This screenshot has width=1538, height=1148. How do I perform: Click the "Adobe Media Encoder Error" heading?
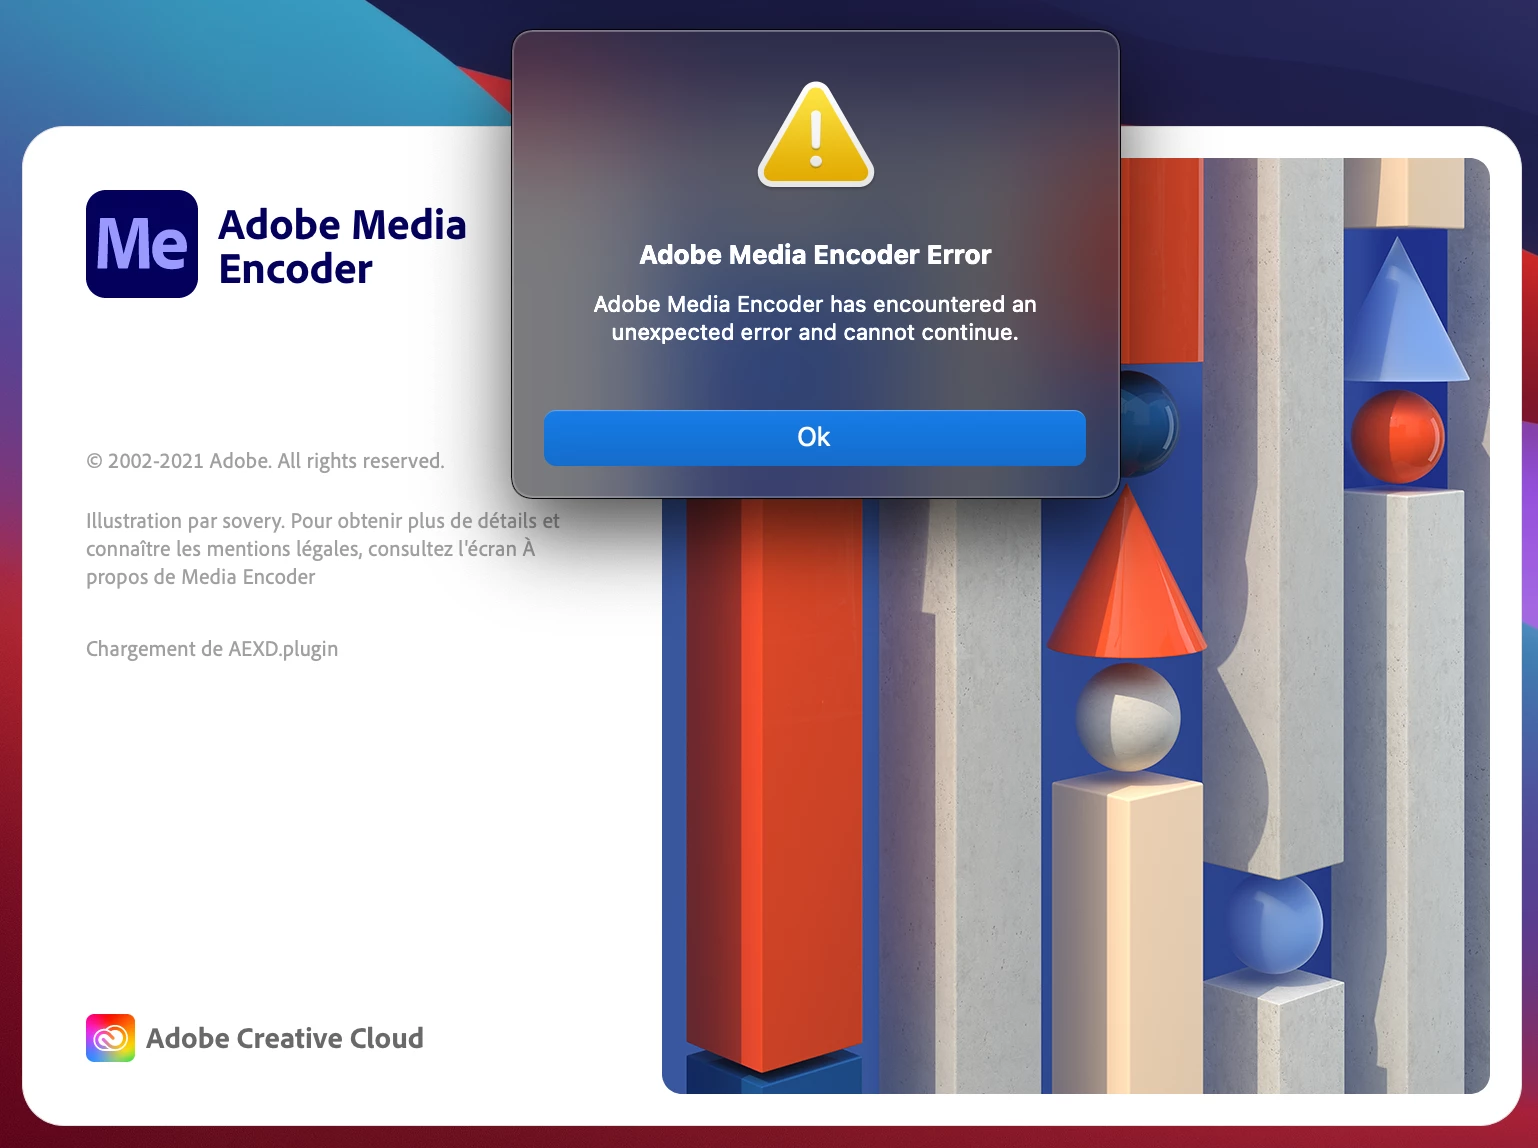(815, 255)
